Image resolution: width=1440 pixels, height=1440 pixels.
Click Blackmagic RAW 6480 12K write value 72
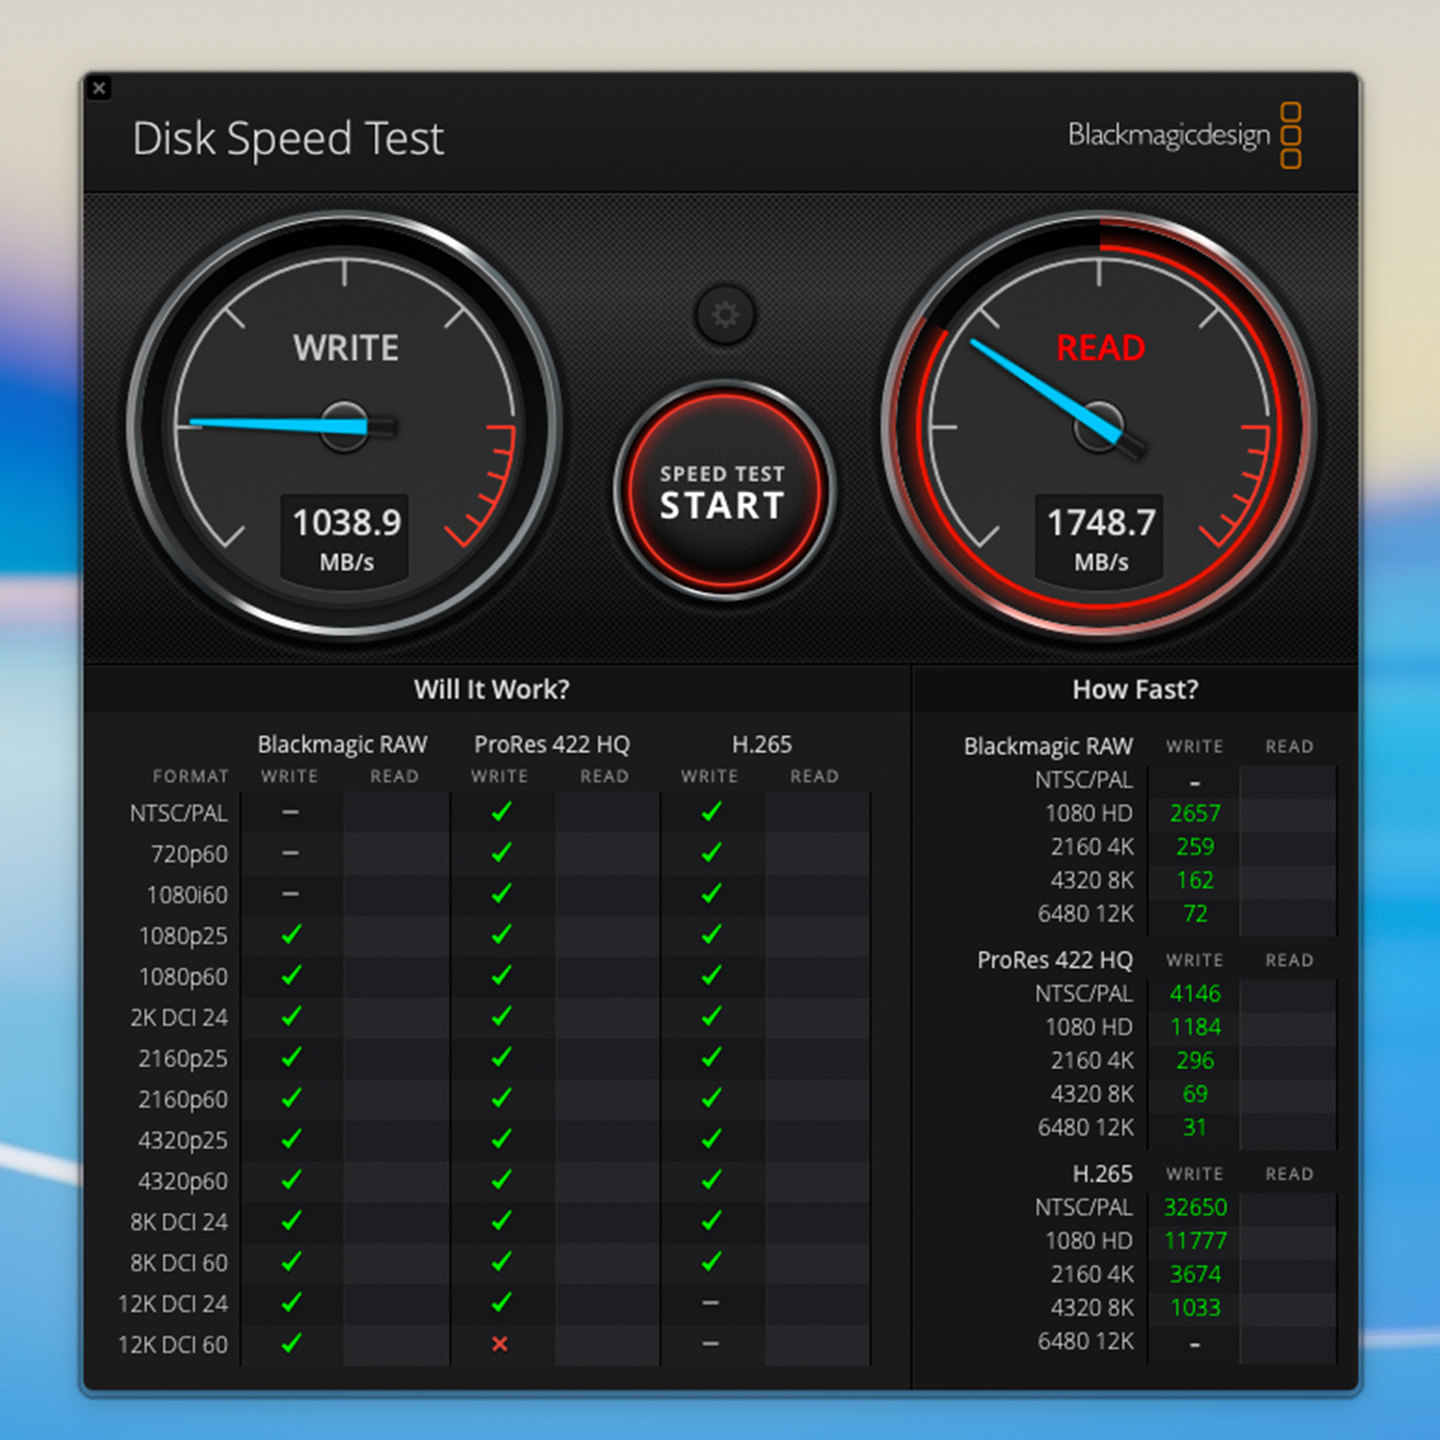pos(1195,914)
